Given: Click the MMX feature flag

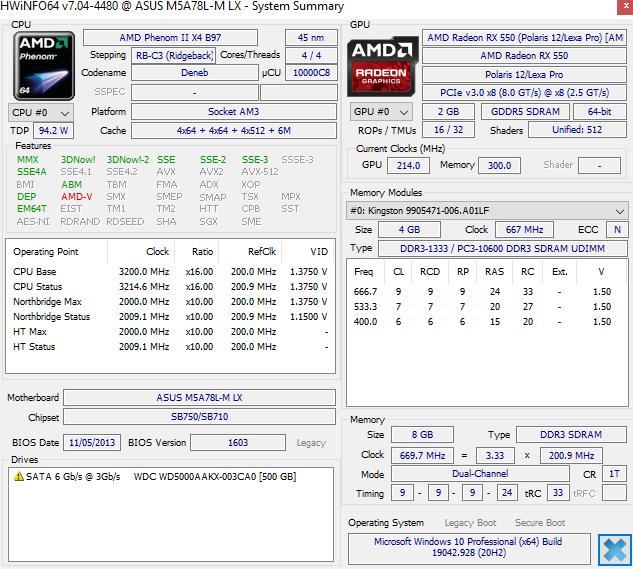Looking at the screenshot, I should (x=28, y=160).
